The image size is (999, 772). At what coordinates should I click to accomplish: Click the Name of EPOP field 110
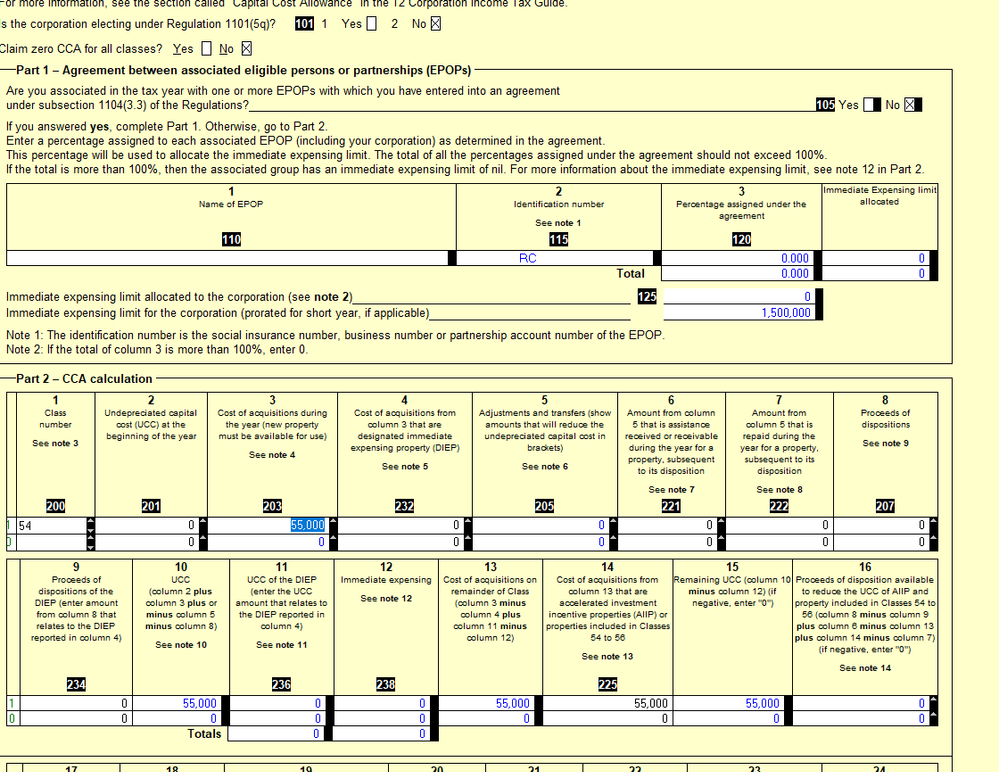point(227,258)
